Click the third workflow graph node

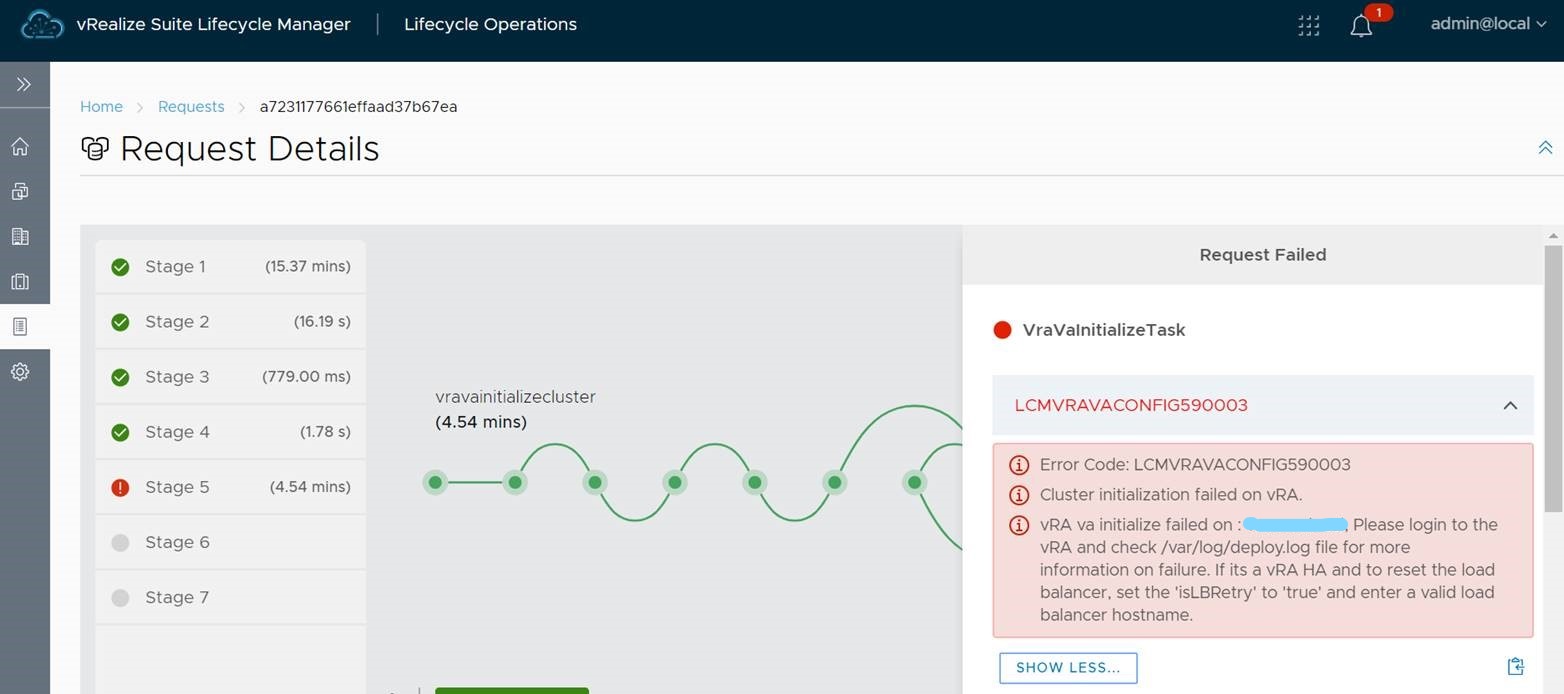pyautogui.click(x=595, y=482)
